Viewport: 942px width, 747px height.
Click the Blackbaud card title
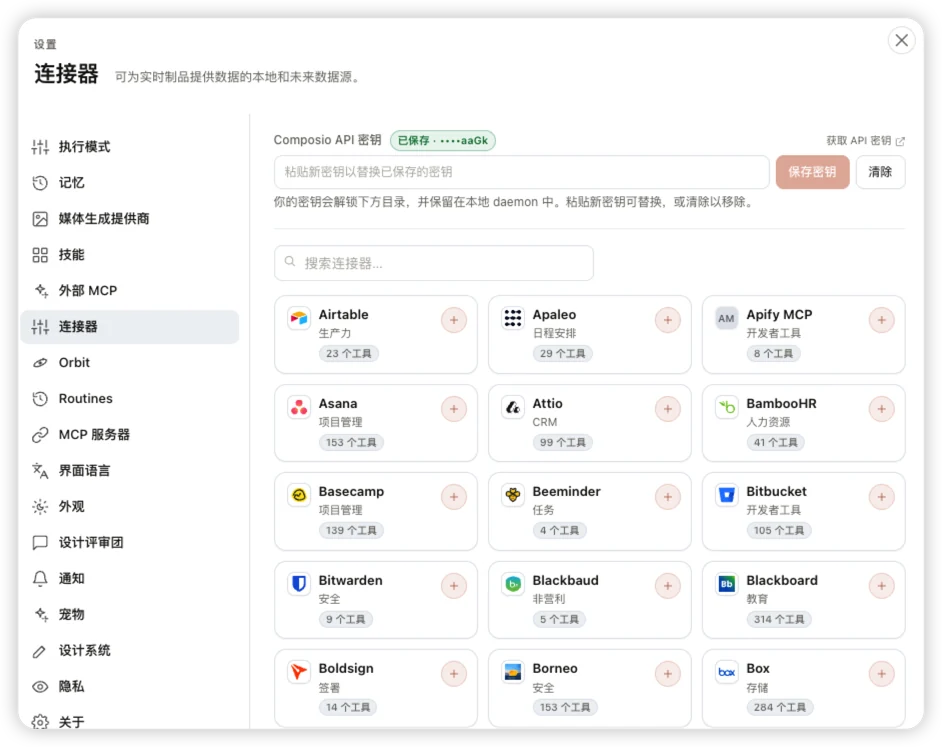[565, 581]
